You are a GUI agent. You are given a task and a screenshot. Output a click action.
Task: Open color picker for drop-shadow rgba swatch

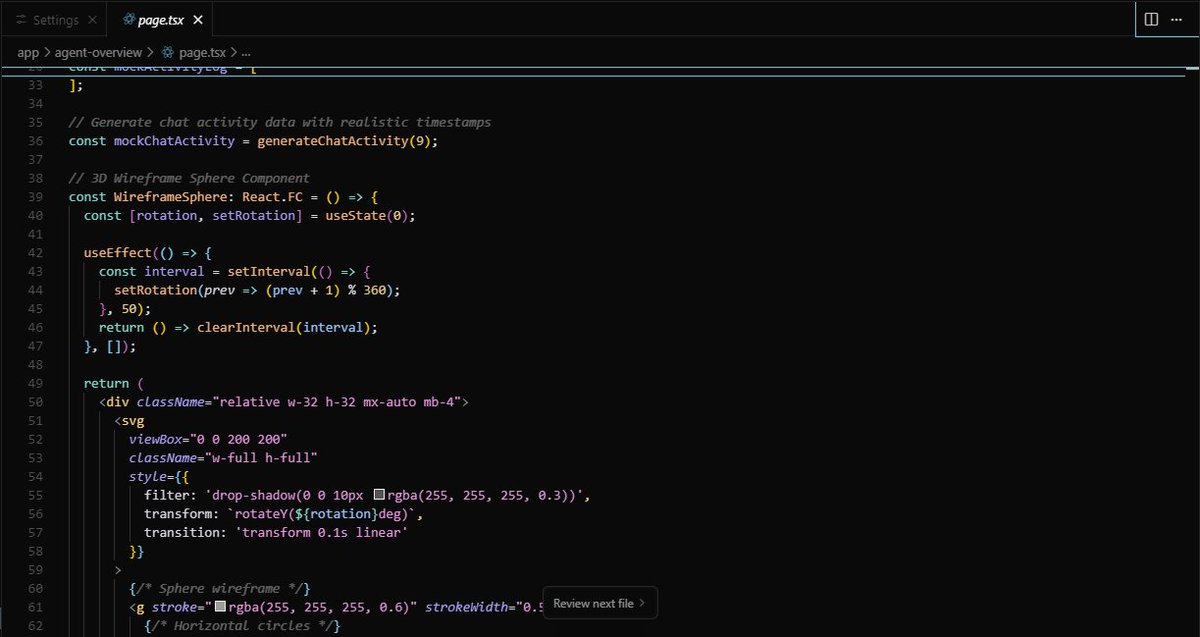[380, 494]
